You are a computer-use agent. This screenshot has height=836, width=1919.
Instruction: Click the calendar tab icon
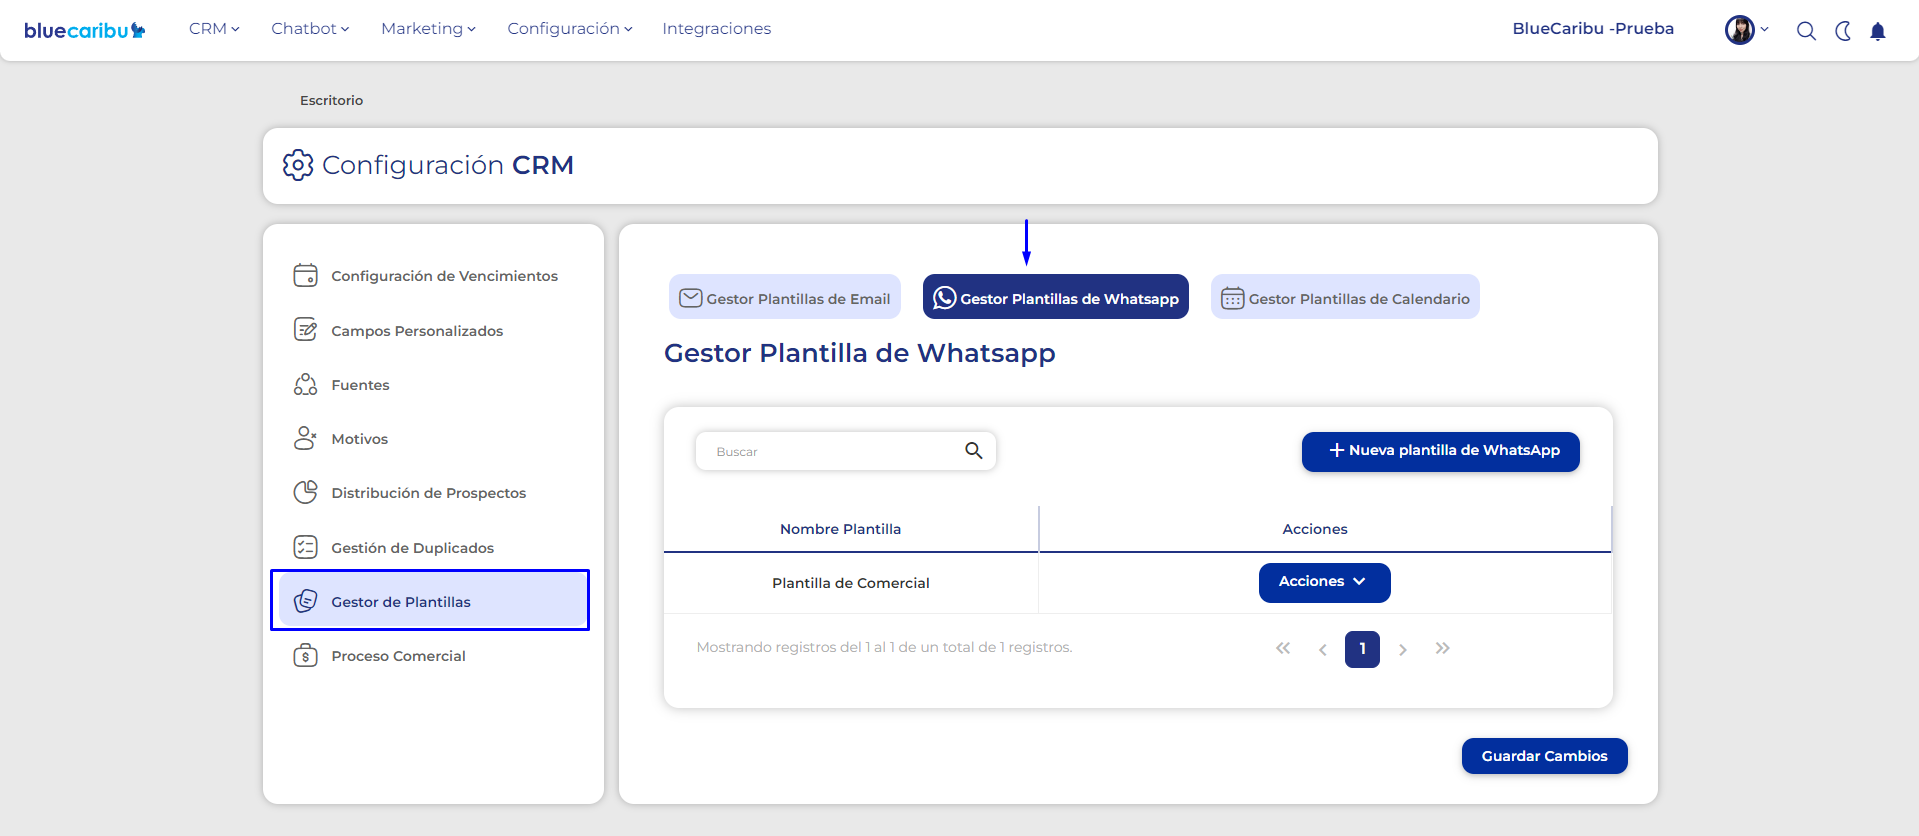coord(1233,298)
